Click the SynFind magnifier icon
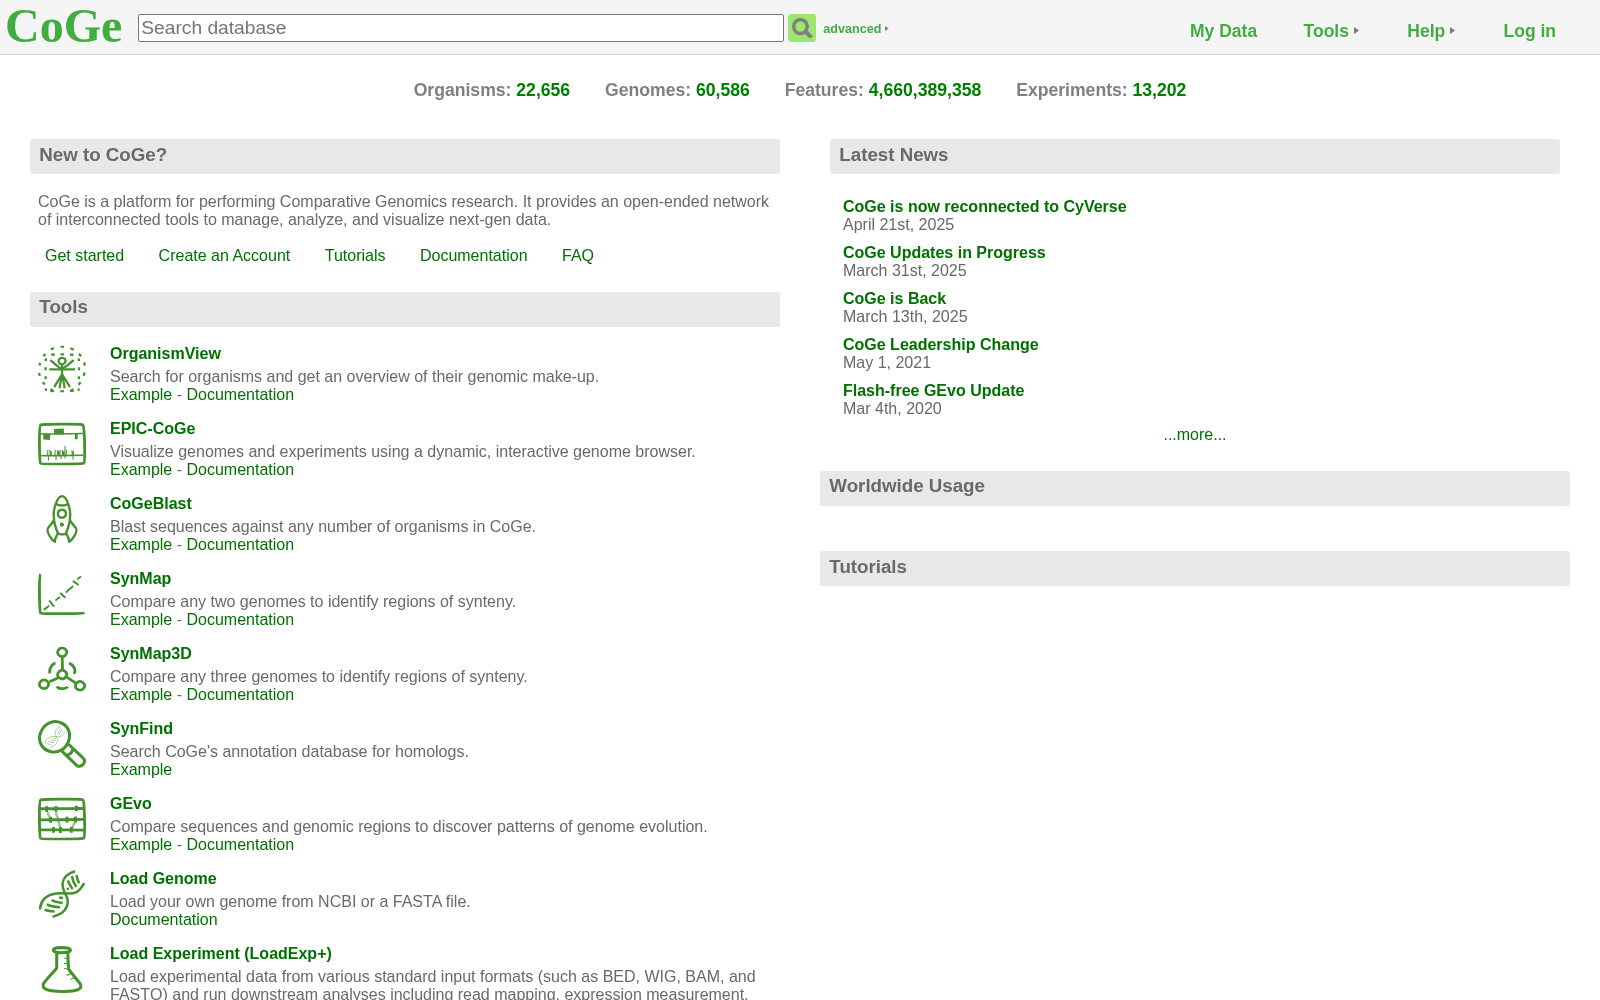This screenshot has width=1600, height=1000. pyautogui.click(x=62, y=745)
